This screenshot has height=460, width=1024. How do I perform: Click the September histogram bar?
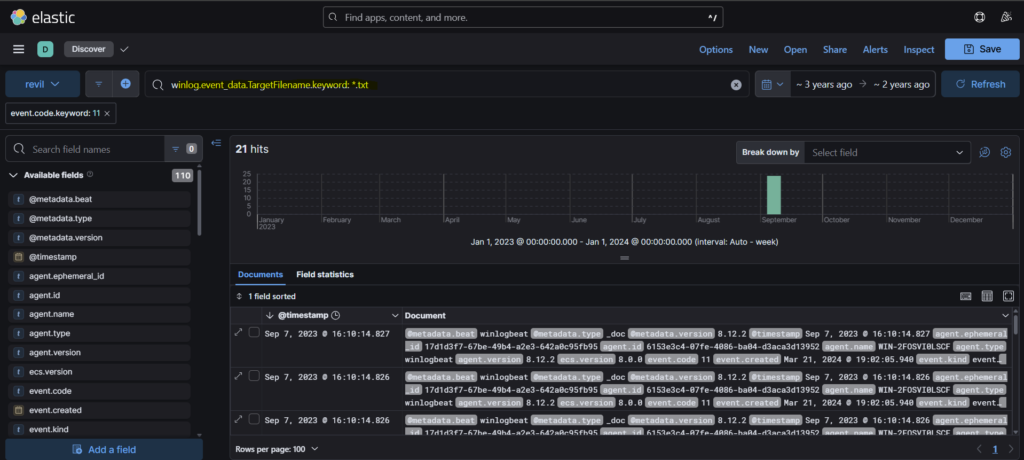[x=773, y=194]
